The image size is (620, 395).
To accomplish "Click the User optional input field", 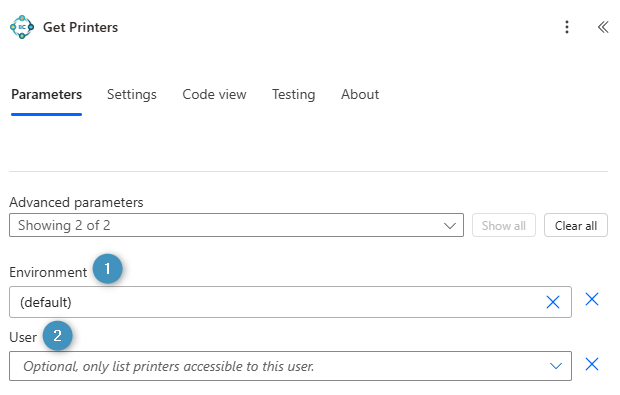I will point(290,366).
